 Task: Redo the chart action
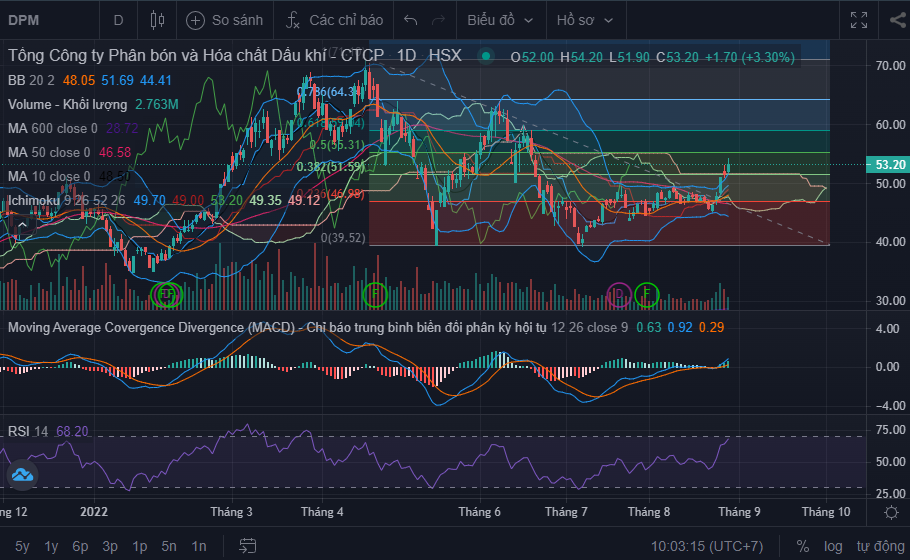point(438,20)
